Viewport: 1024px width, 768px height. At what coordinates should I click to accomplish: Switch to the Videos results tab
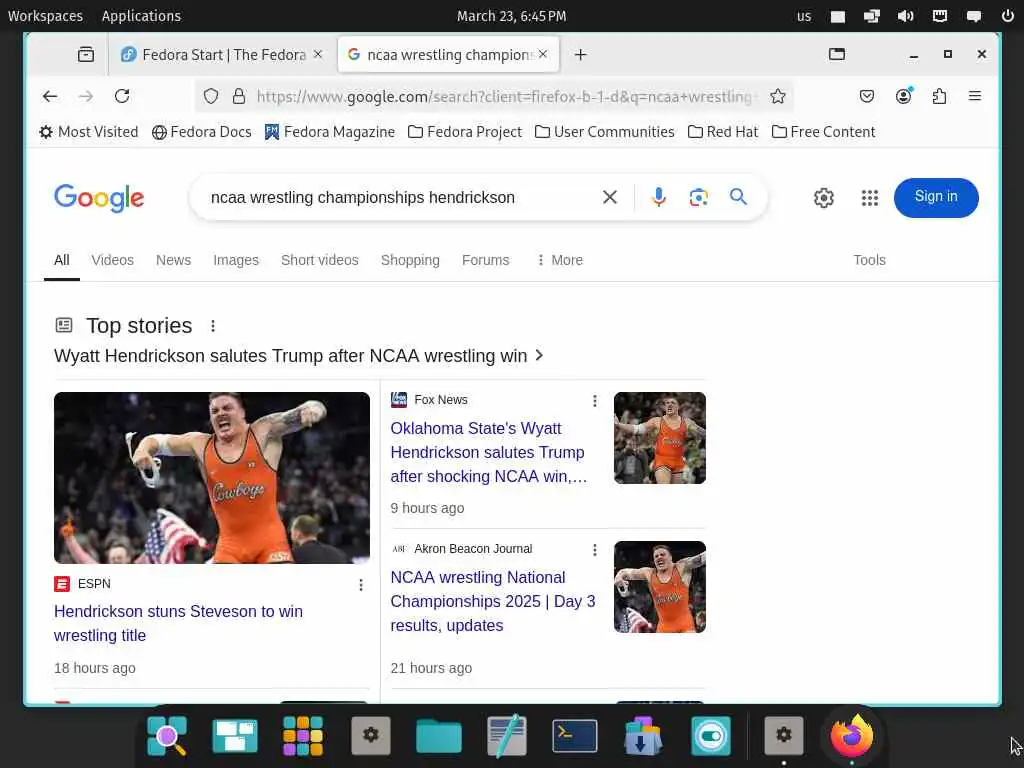(112, 260)
